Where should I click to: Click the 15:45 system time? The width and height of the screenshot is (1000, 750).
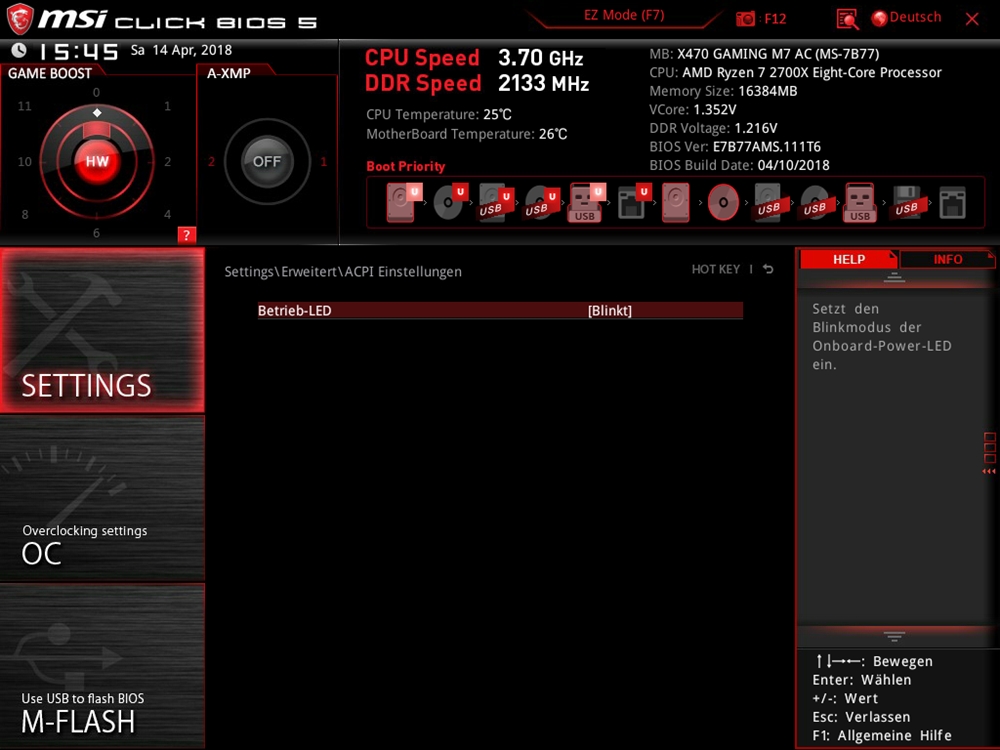click(78, 51)
